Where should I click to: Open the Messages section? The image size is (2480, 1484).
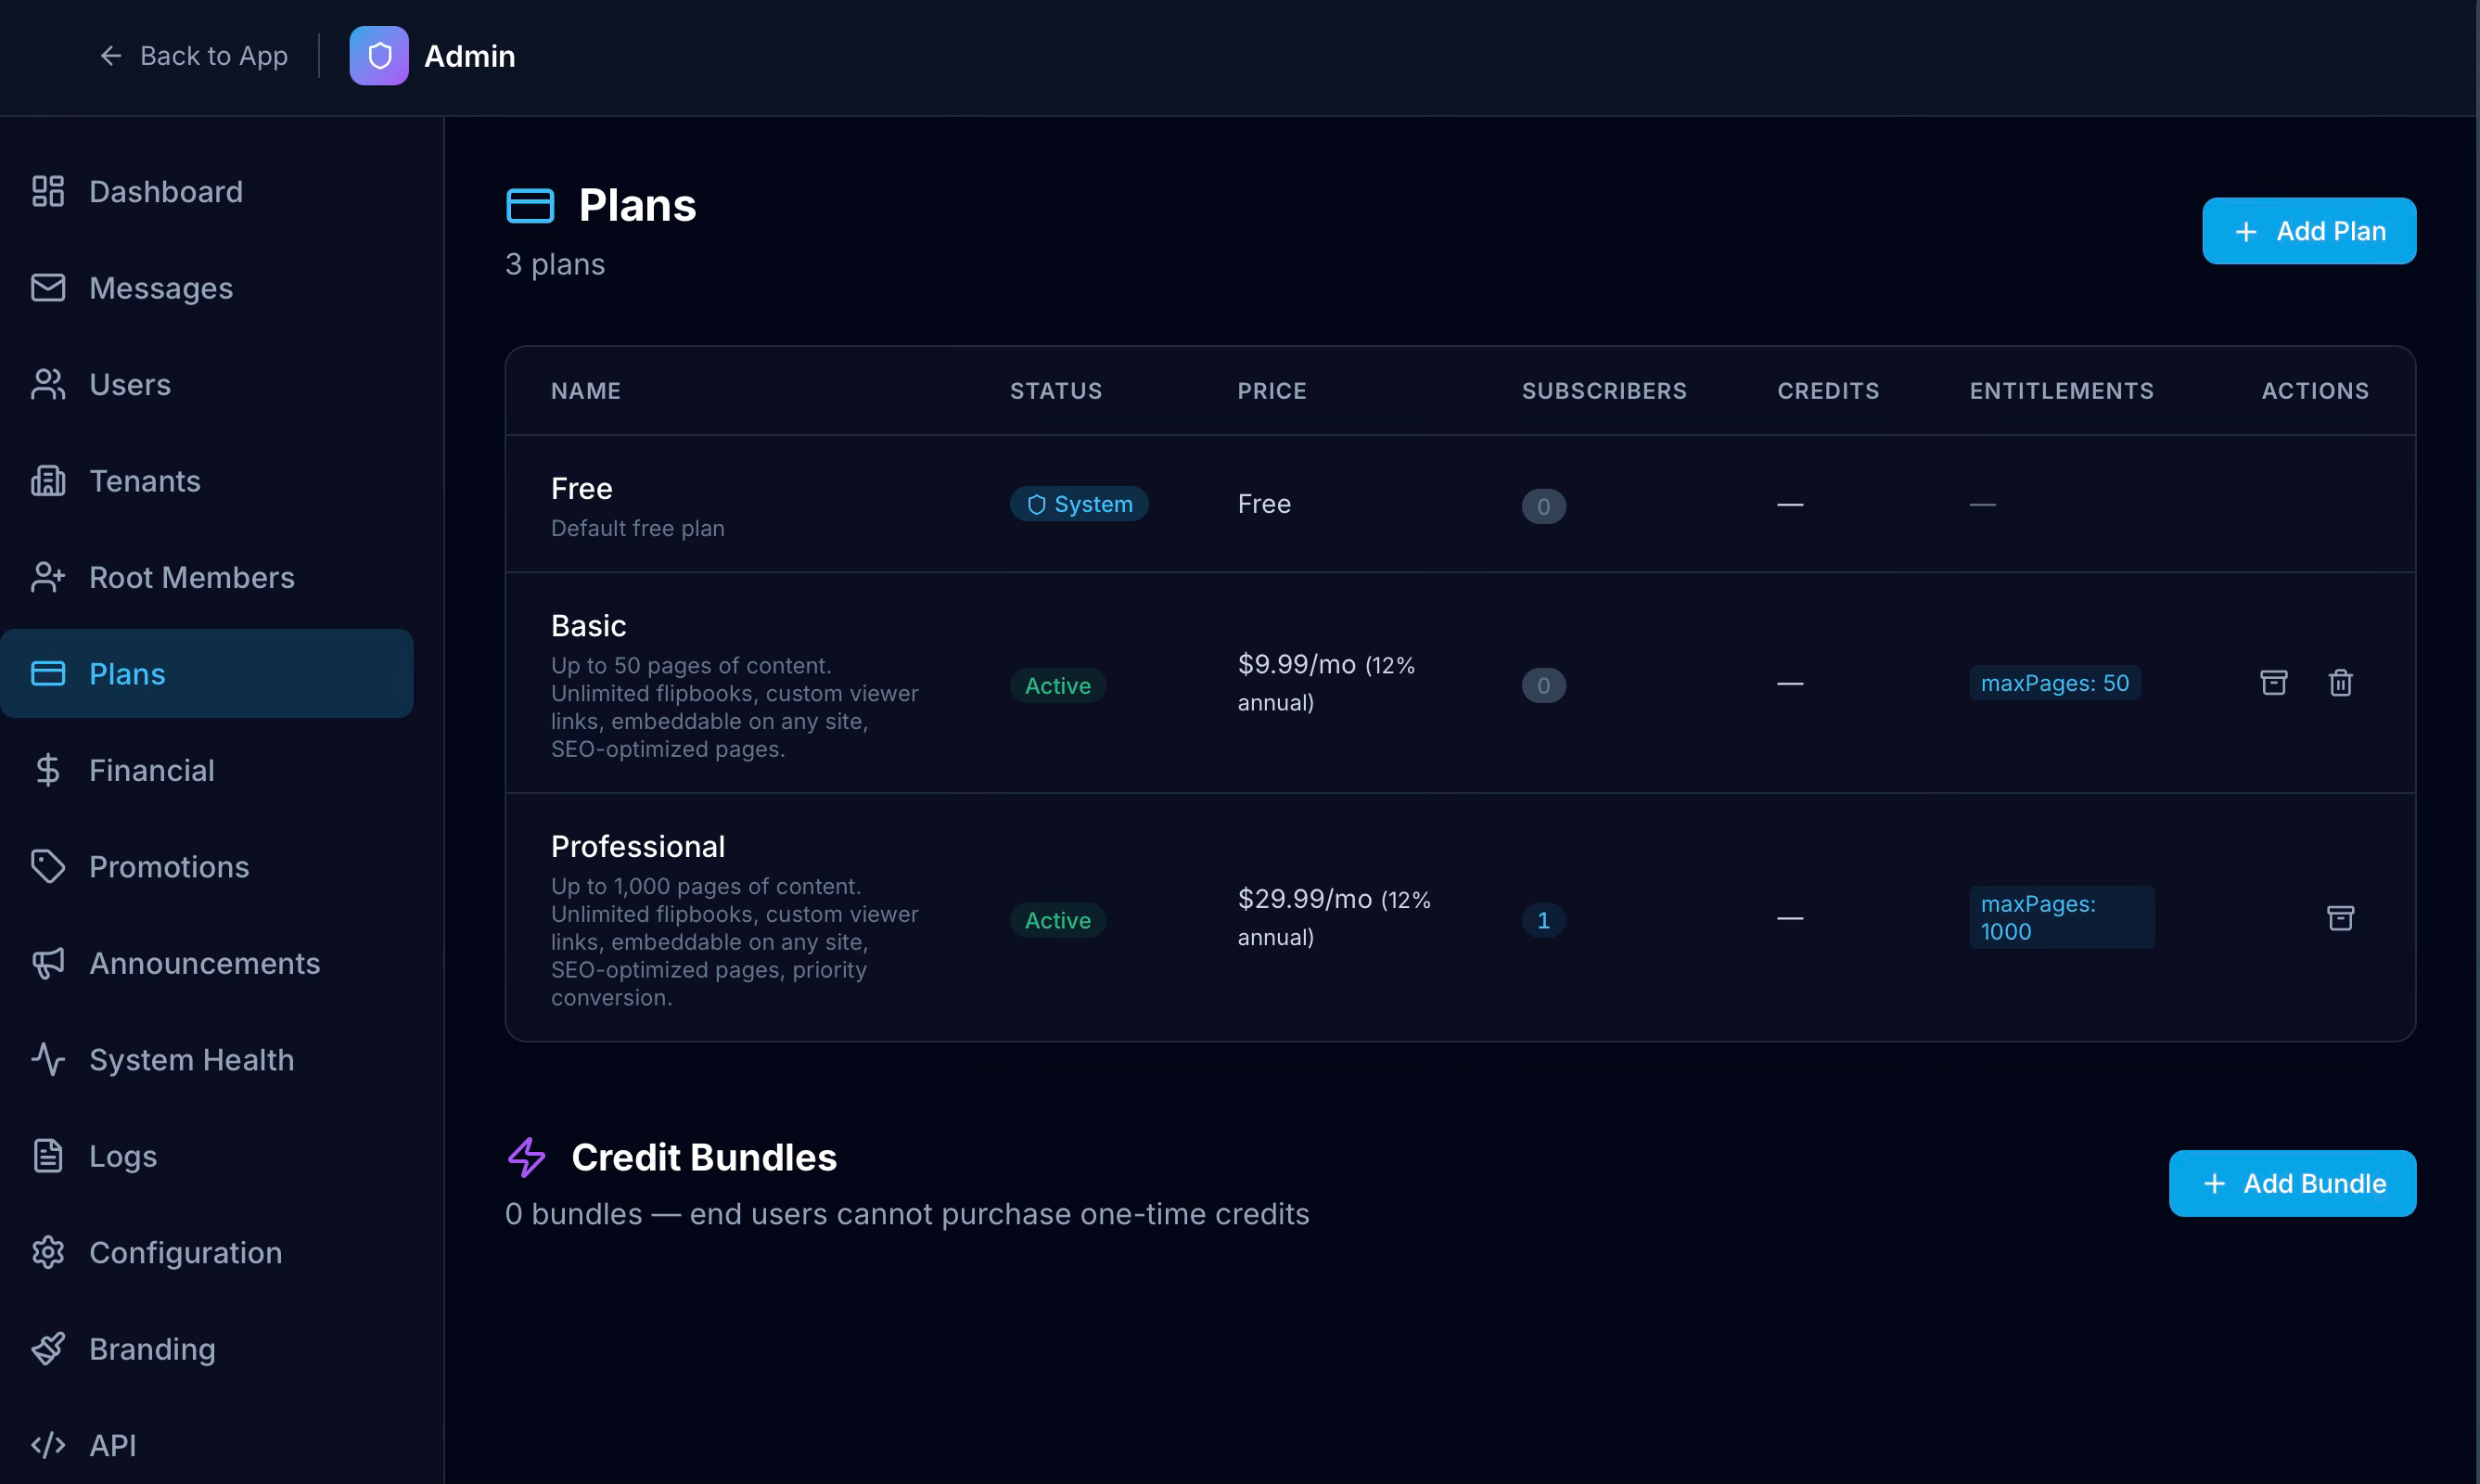[160, 288]
